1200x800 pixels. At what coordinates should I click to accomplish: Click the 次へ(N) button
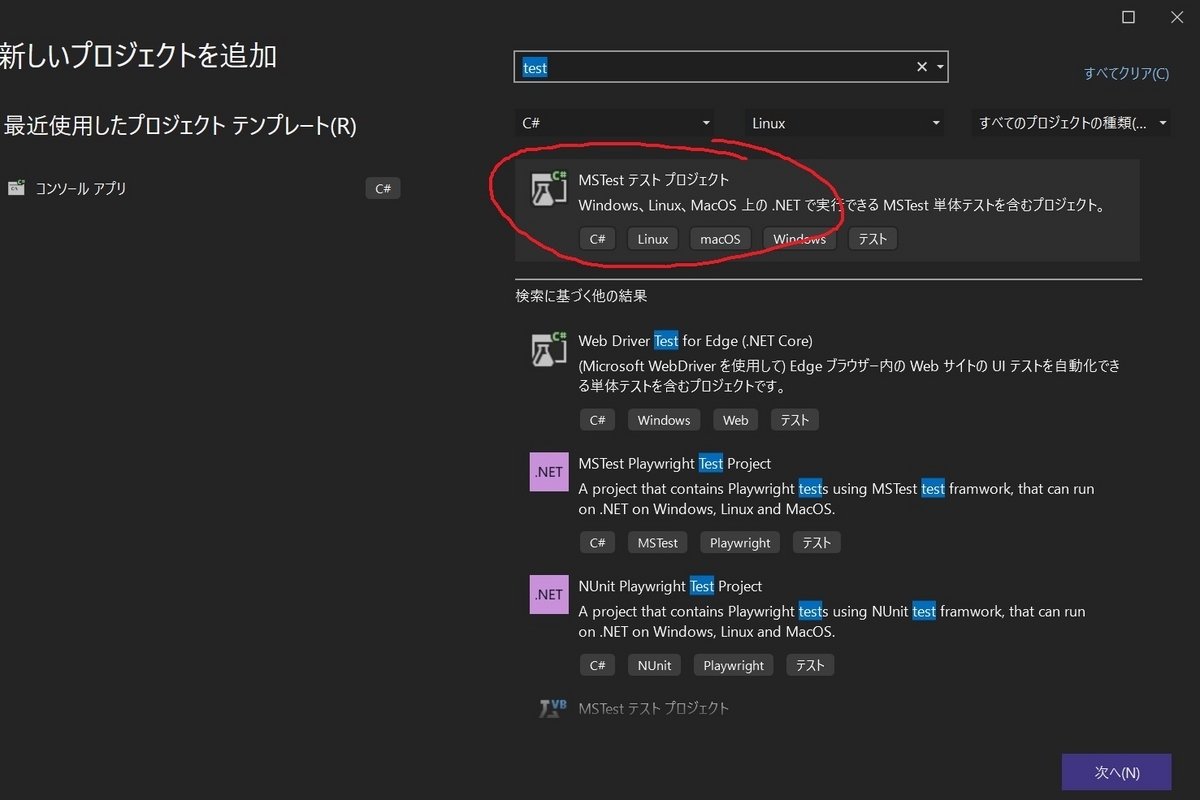(1116, 772)
